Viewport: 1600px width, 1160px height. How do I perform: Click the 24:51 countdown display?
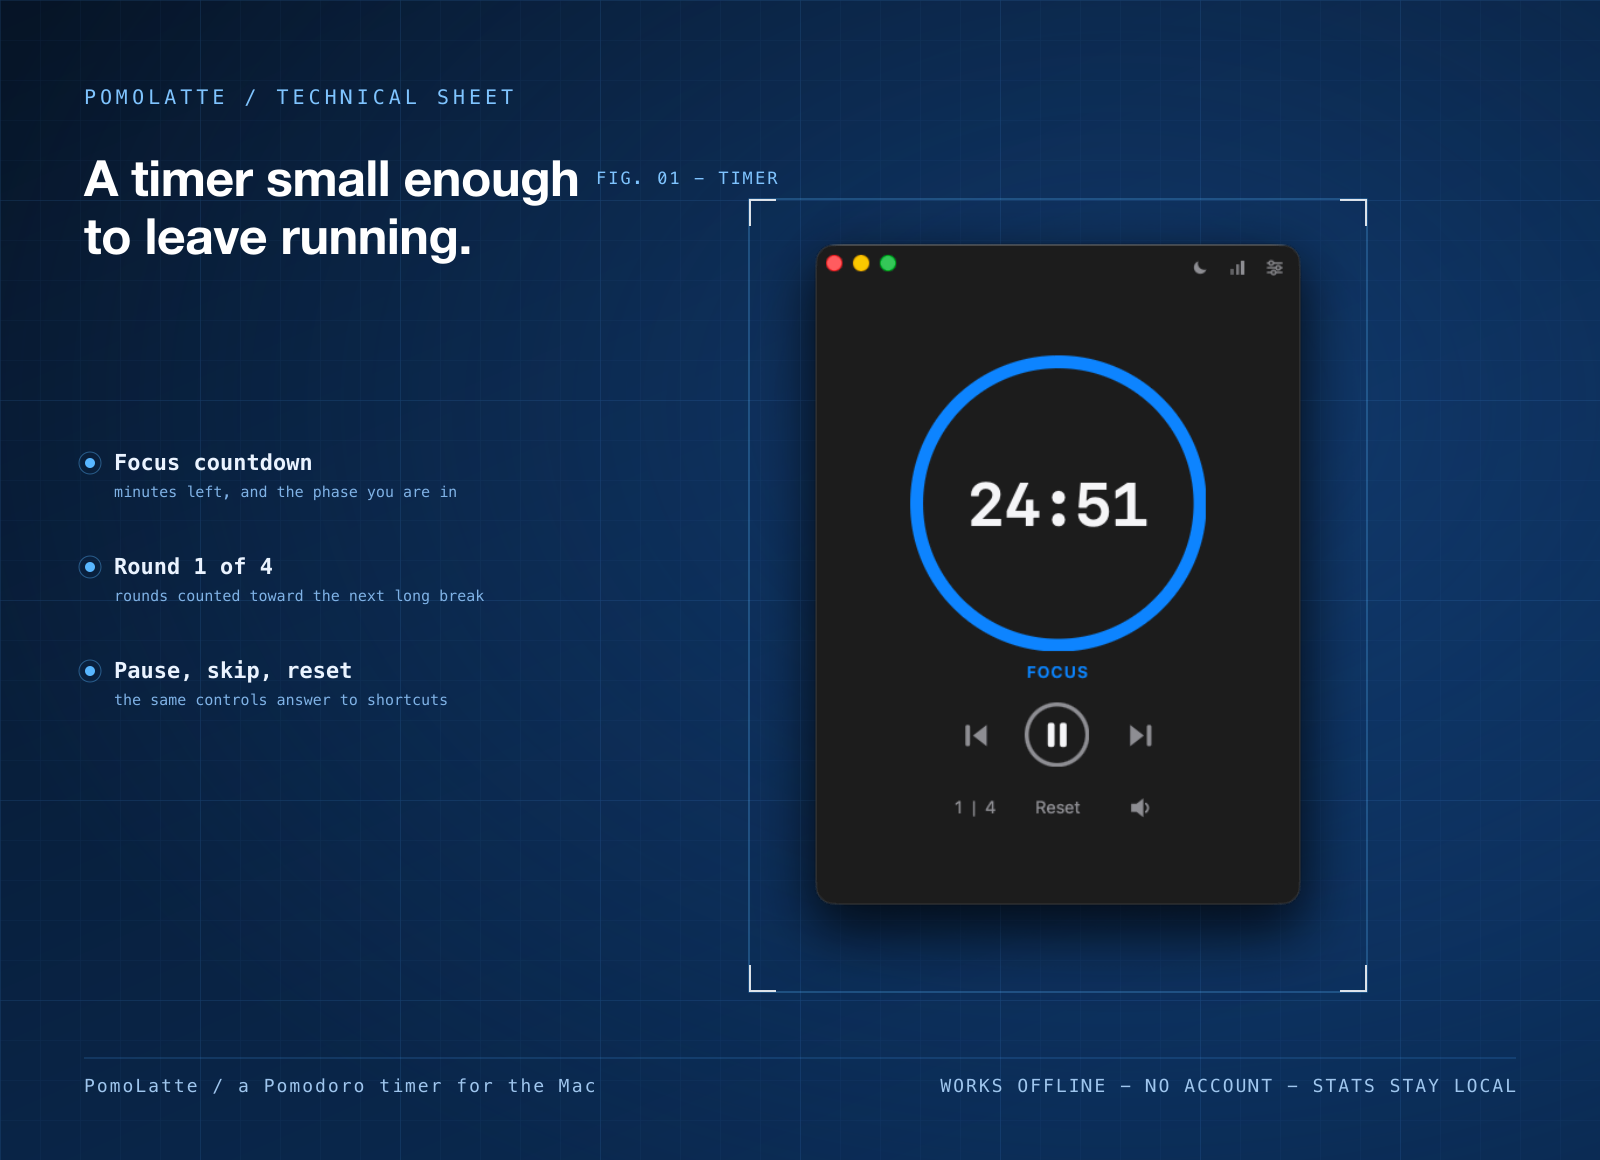click(x=1058, y=505)
